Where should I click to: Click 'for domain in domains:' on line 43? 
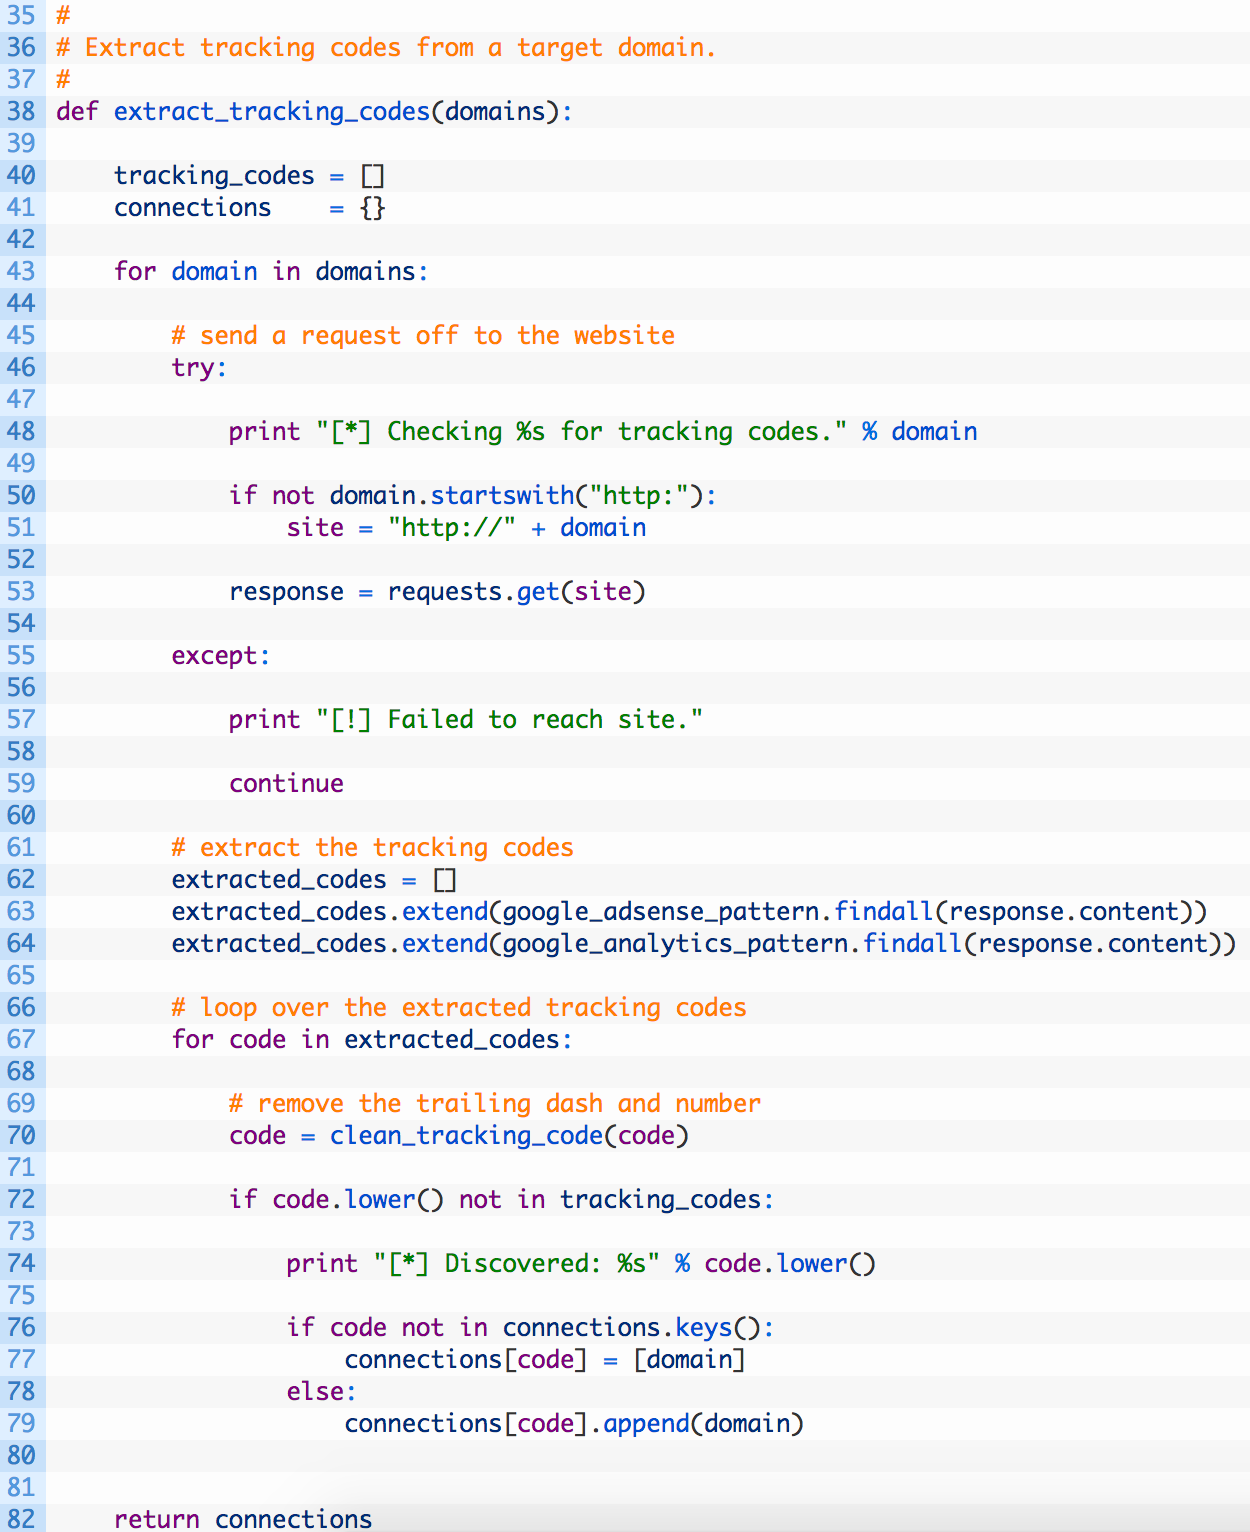271,272
